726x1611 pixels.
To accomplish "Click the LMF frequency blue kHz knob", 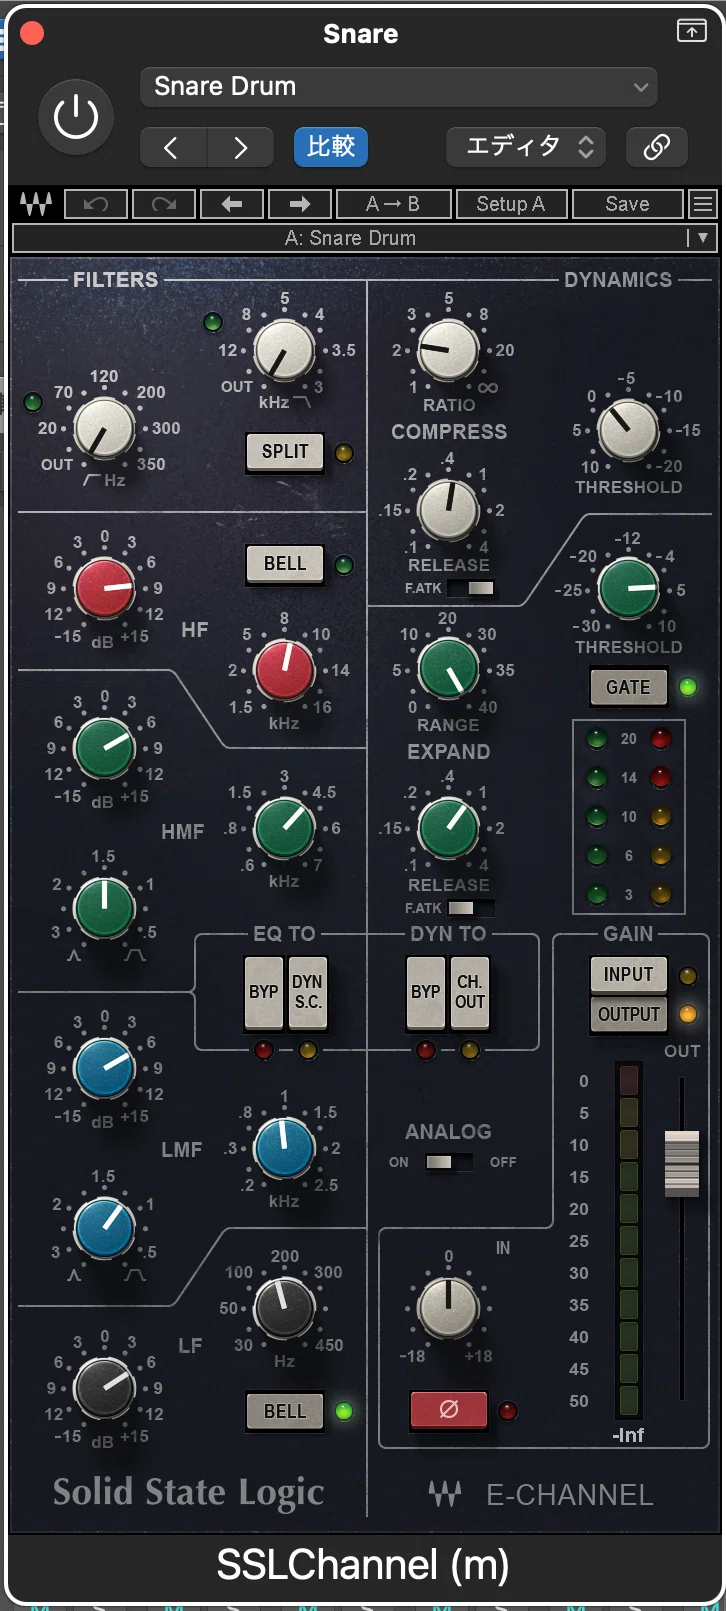I will (x=285, y=1148).
